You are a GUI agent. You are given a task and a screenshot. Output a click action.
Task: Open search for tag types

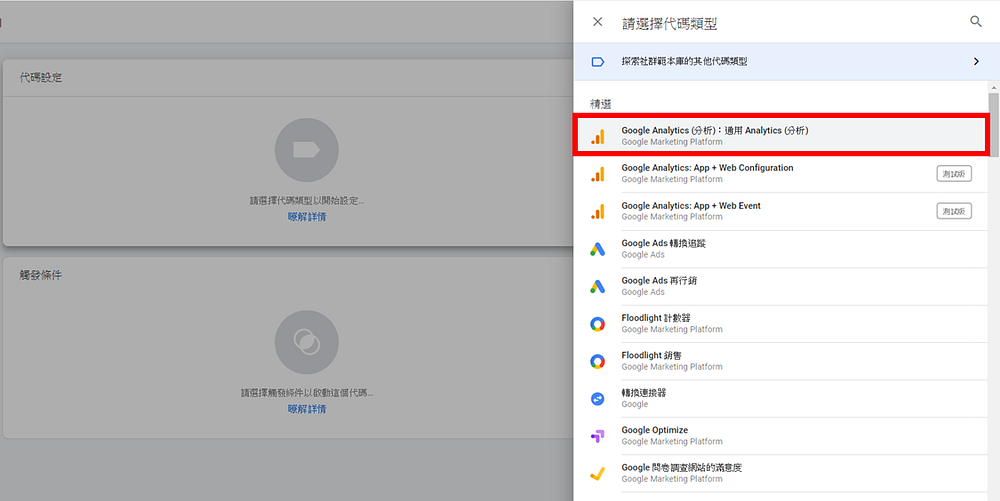click(x=976, y=22)
